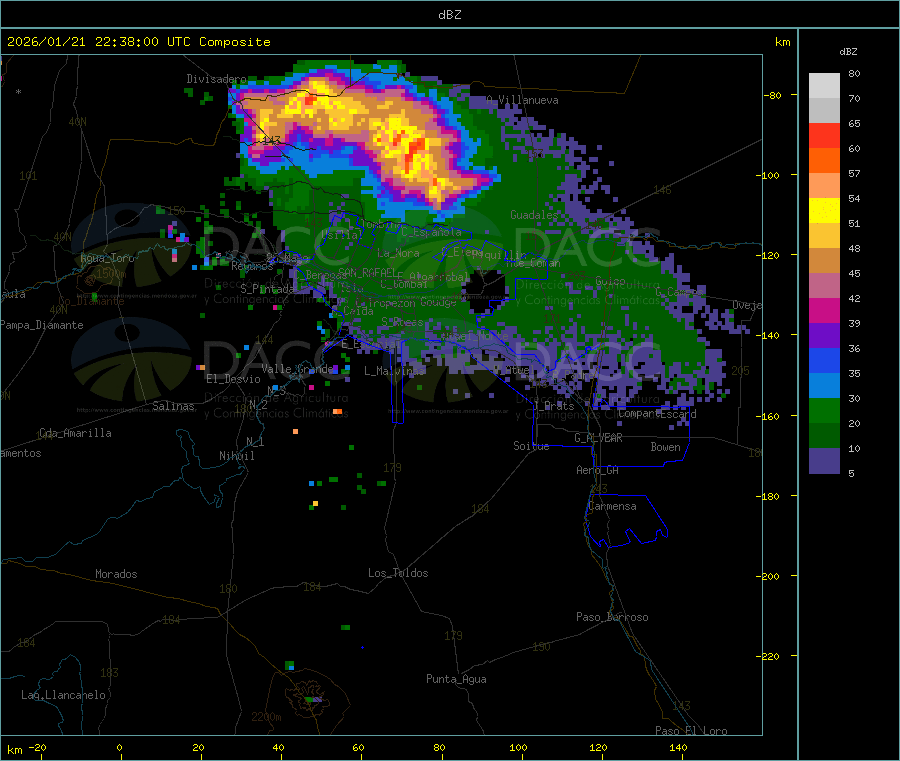This screenshot has width=900, height=761.
Task: Select the 'Agua_Toro' map label
Action: coord(107,258)
